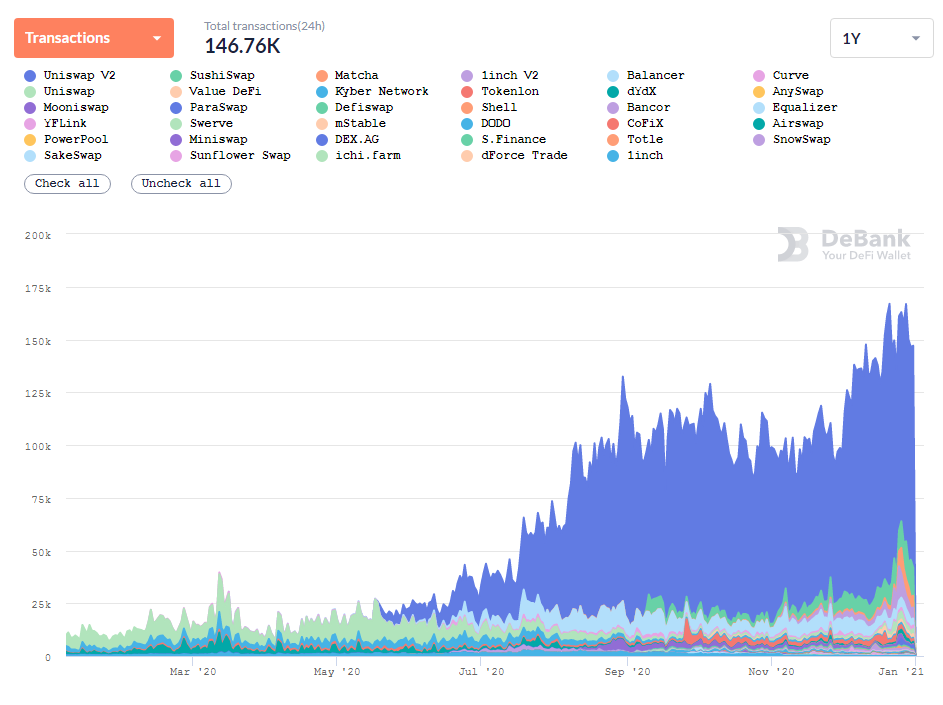Toggle the Matcha legend series
The image size is (943, 705).
(x=347, y=75)
